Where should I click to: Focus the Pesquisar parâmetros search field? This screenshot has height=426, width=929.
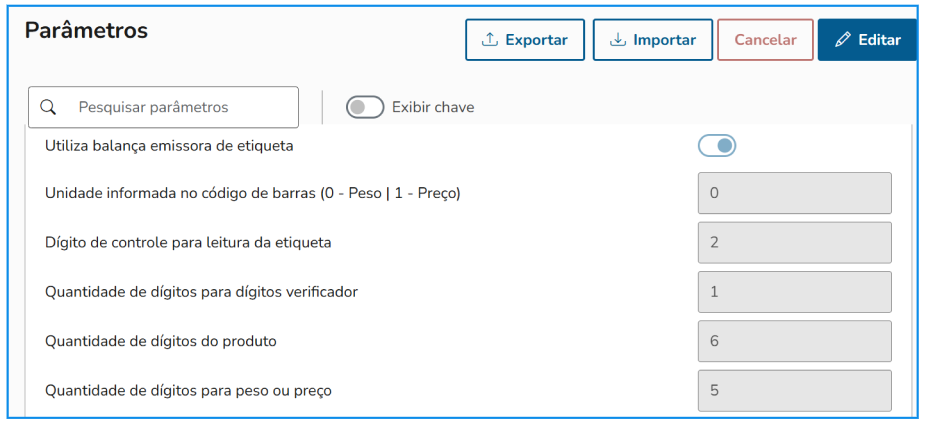pyautogui.click(x=180, y=107)
